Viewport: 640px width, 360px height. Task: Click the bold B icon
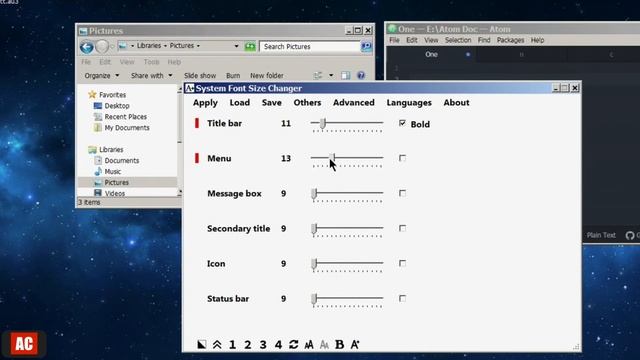(340, 344)
